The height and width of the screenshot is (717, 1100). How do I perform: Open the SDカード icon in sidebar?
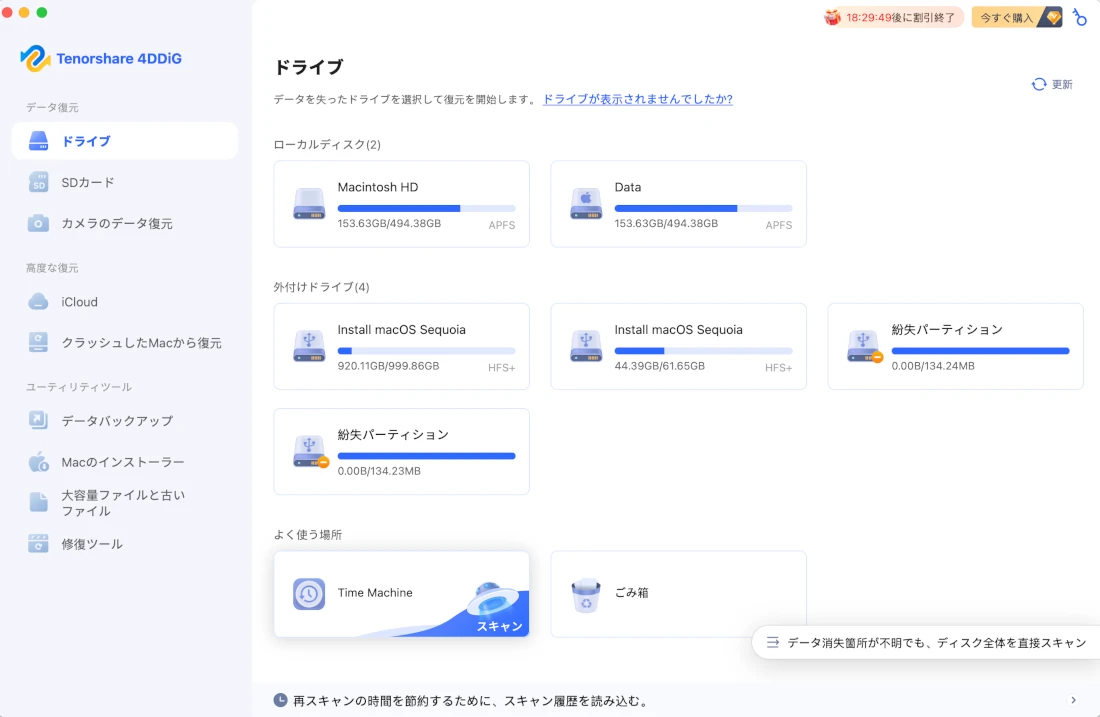(x=38, y=182)
